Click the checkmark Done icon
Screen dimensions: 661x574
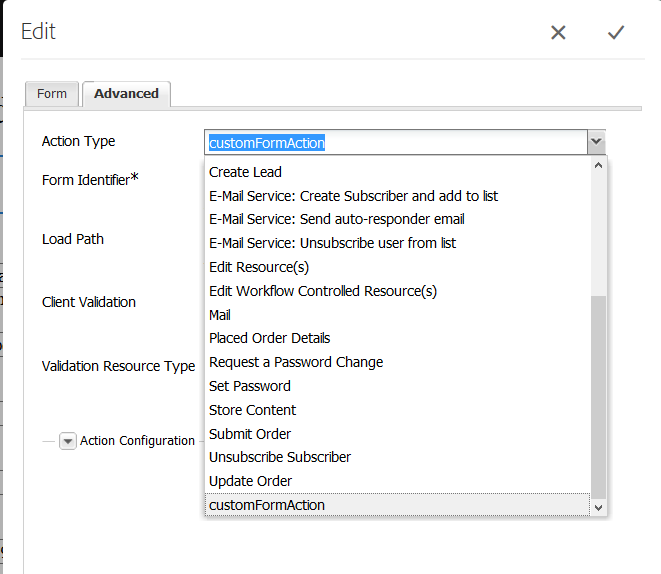616,33
